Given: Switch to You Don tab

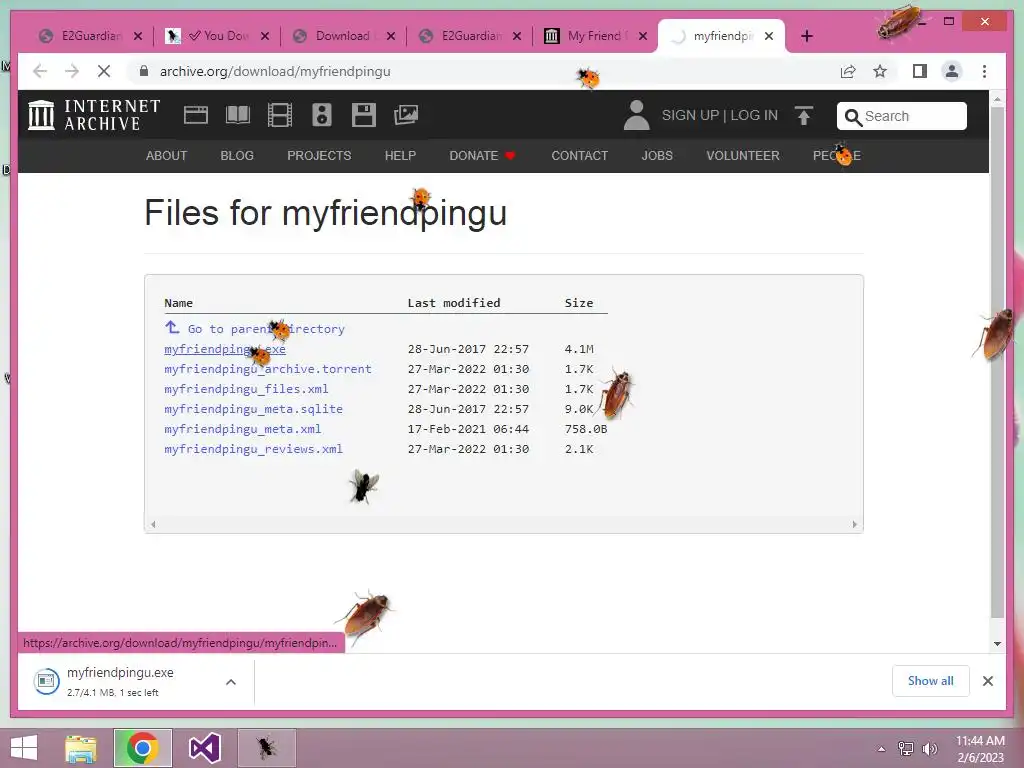Looking at the screenshot, I should (x=216, y=36).
